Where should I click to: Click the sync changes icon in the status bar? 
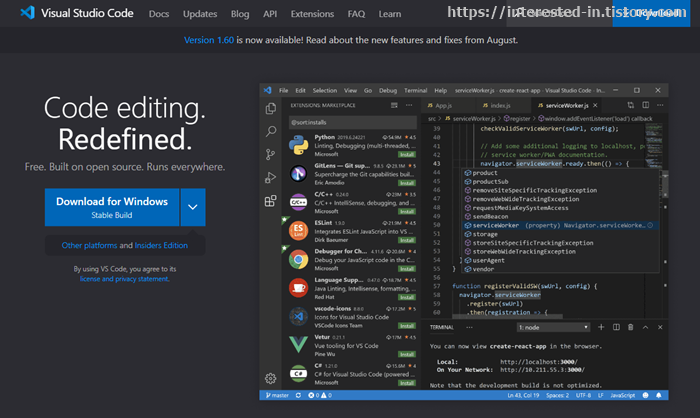click(298, 395)
